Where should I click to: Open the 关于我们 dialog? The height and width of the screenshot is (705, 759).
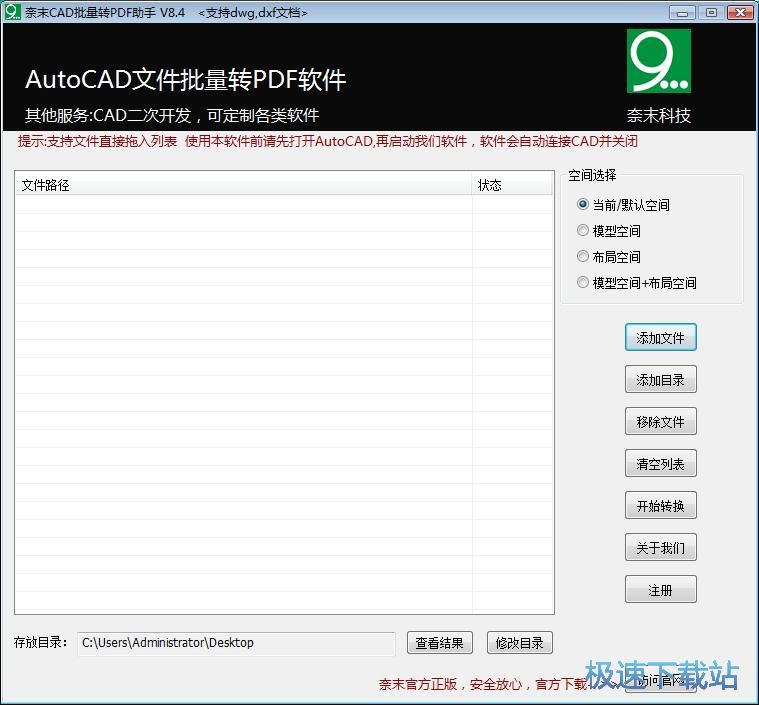click(x=660, y=548)
